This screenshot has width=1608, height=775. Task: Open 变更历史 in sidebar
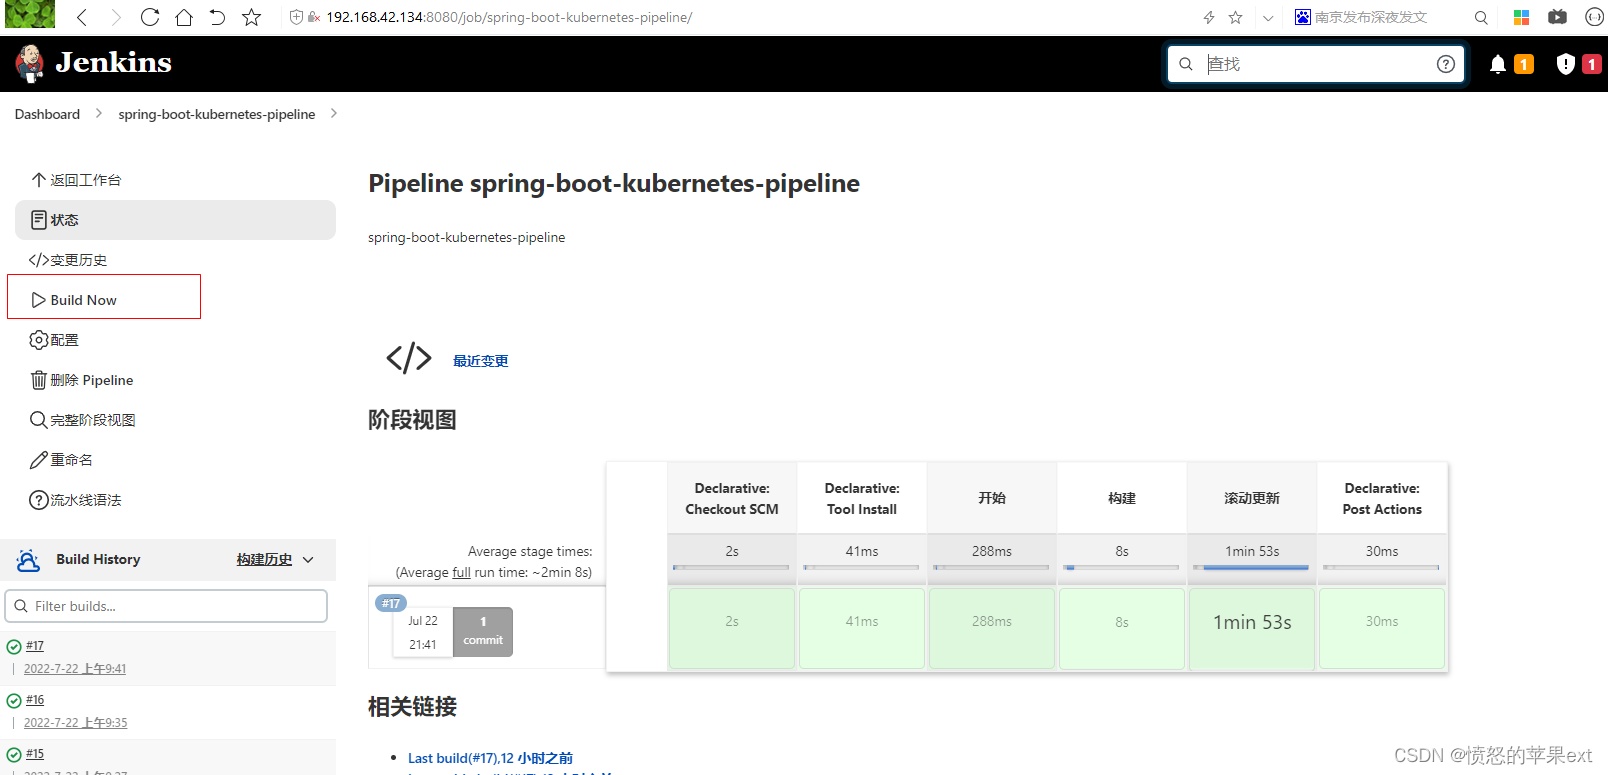coord(175,260)
